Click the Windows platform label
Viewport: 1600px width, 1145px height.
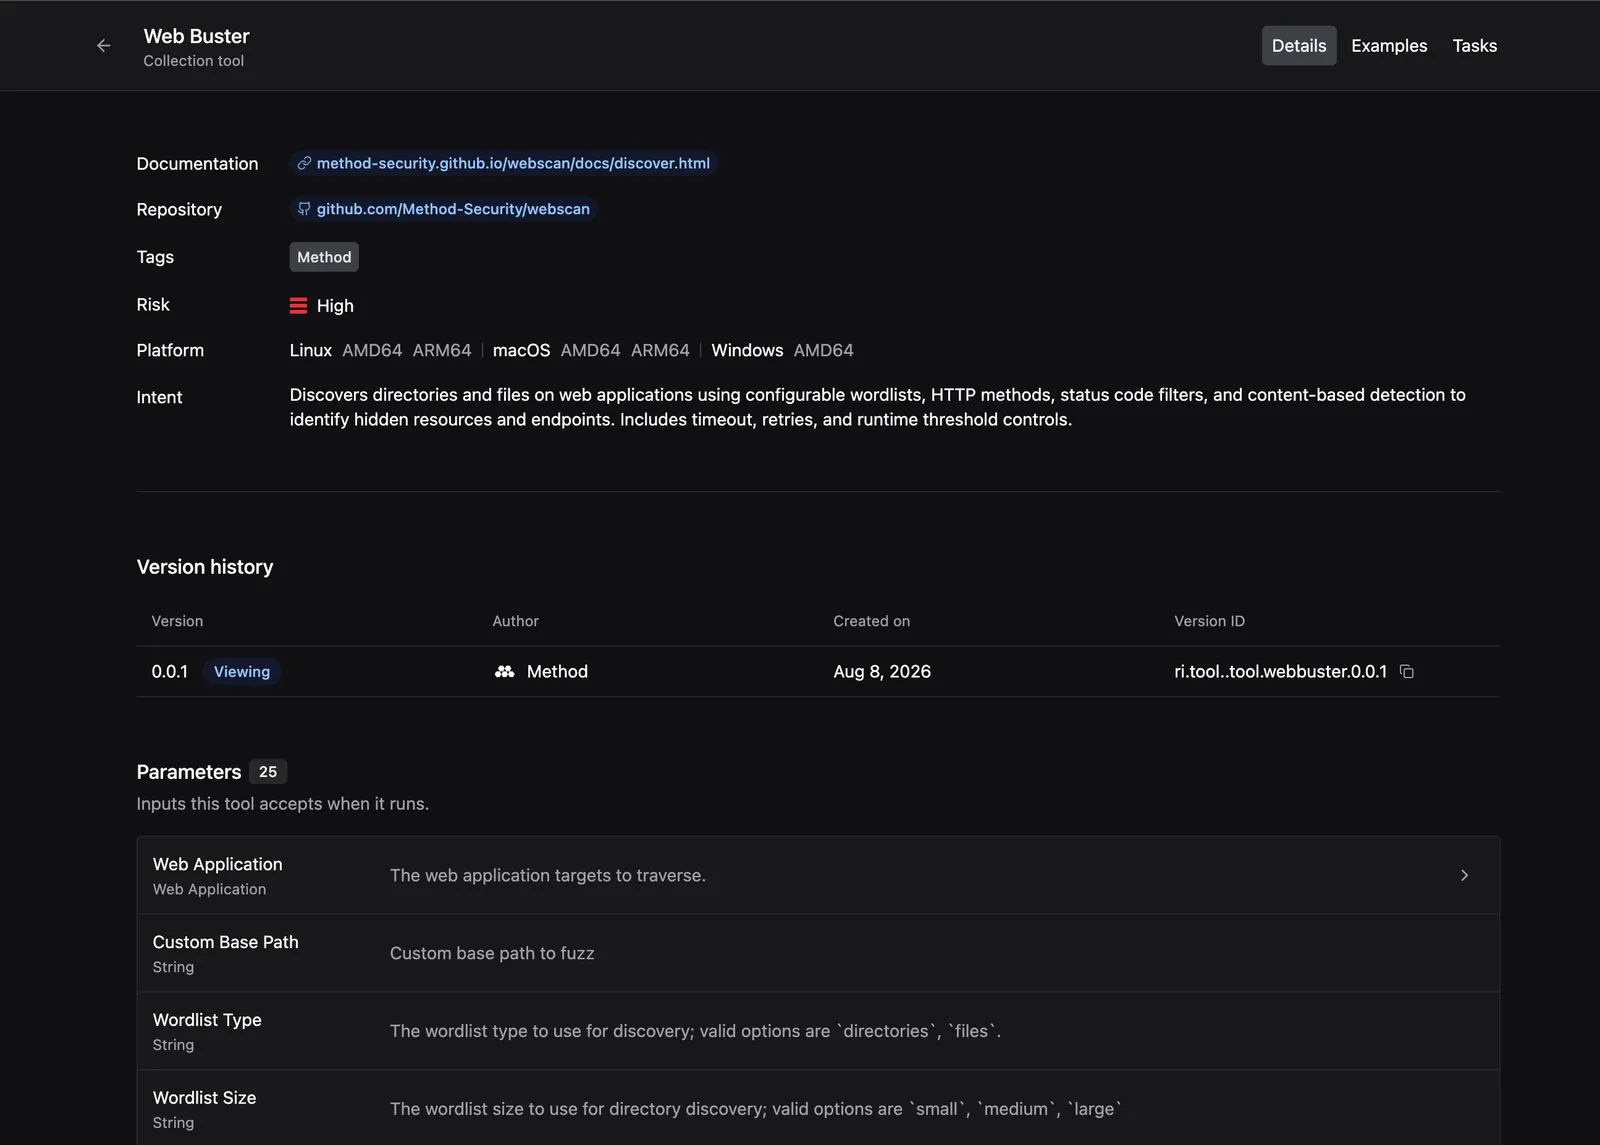coord(747,350)
